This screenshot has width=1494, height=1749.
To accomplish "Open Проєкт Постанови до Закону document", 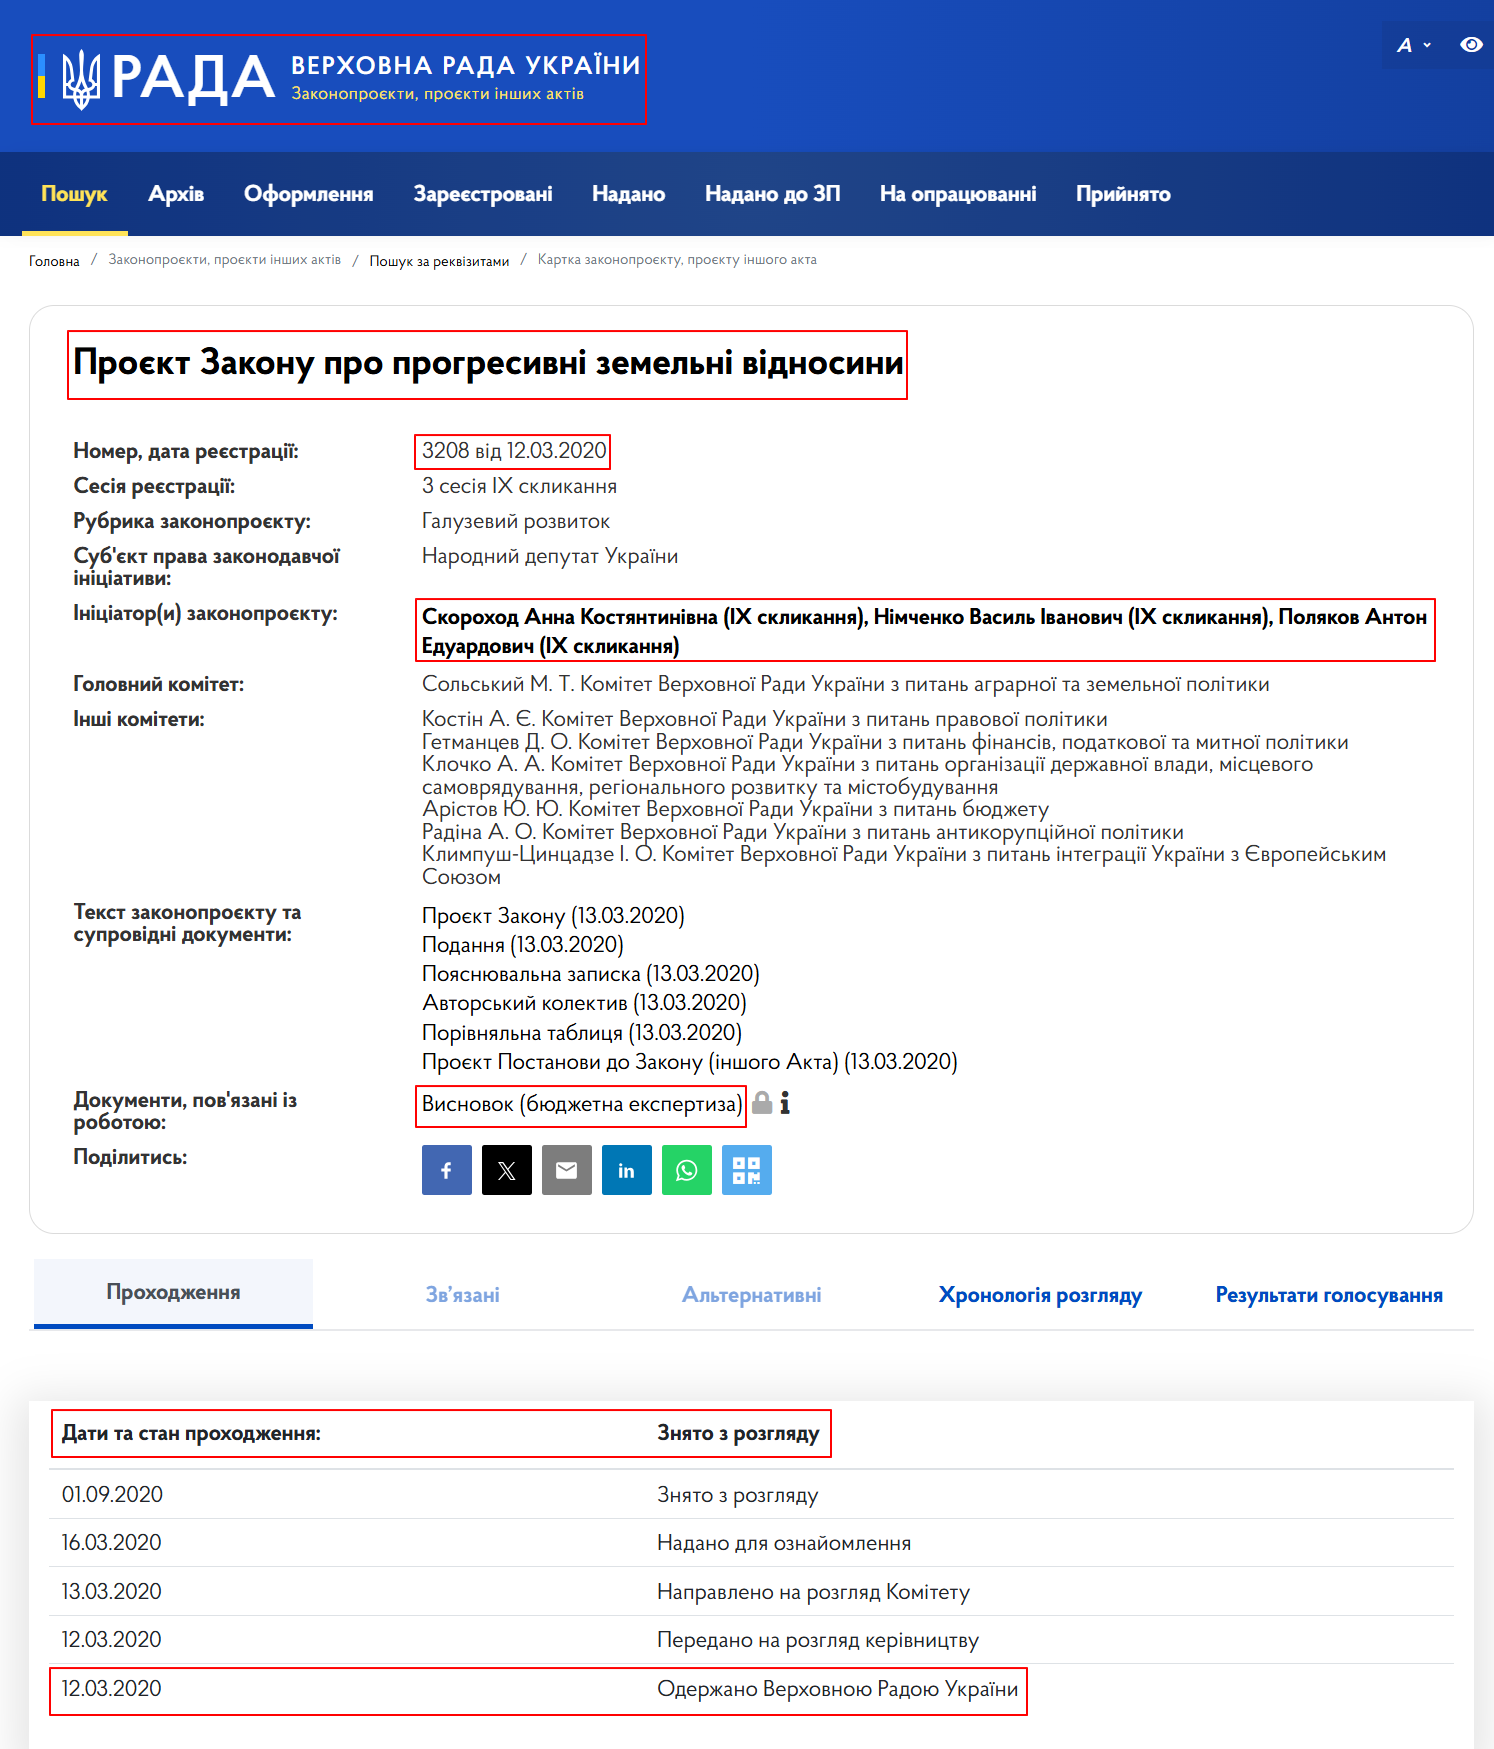I will click(690, 1062).
